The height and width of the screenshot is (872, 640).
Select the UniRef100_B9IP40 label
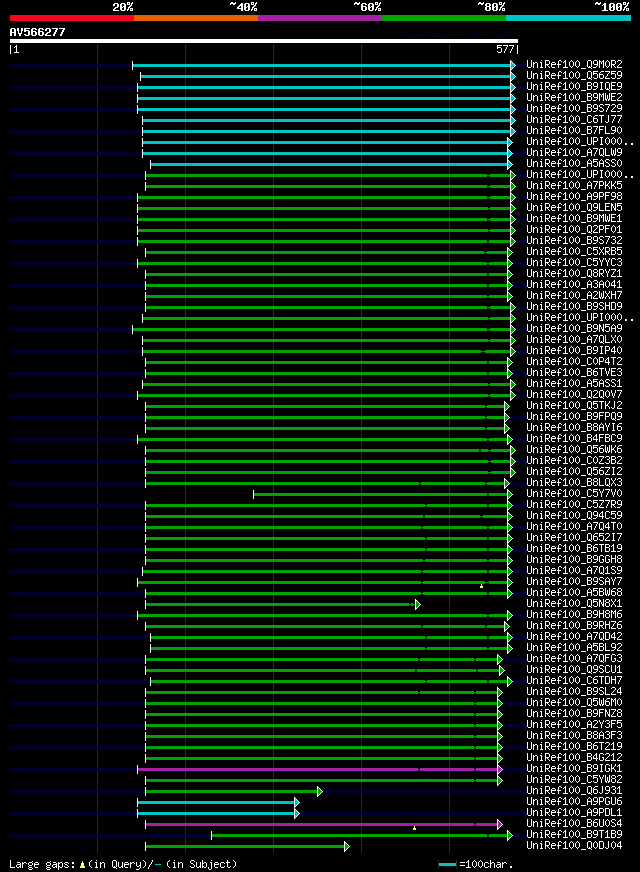coord(574,350)
